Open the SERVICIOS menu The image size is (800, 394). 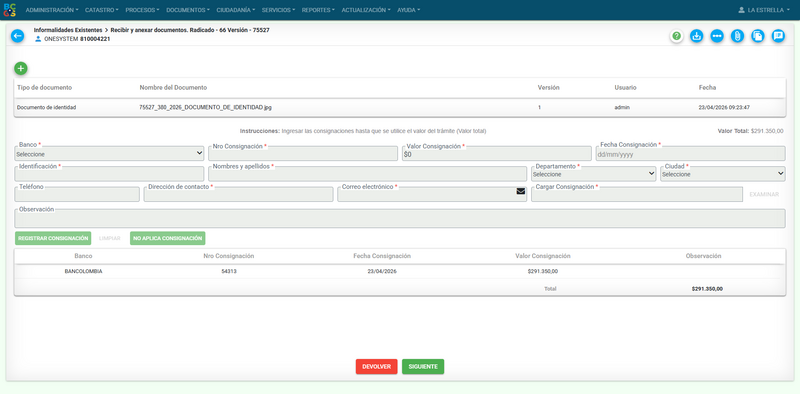pyautogui.click(x=279, y=10)
